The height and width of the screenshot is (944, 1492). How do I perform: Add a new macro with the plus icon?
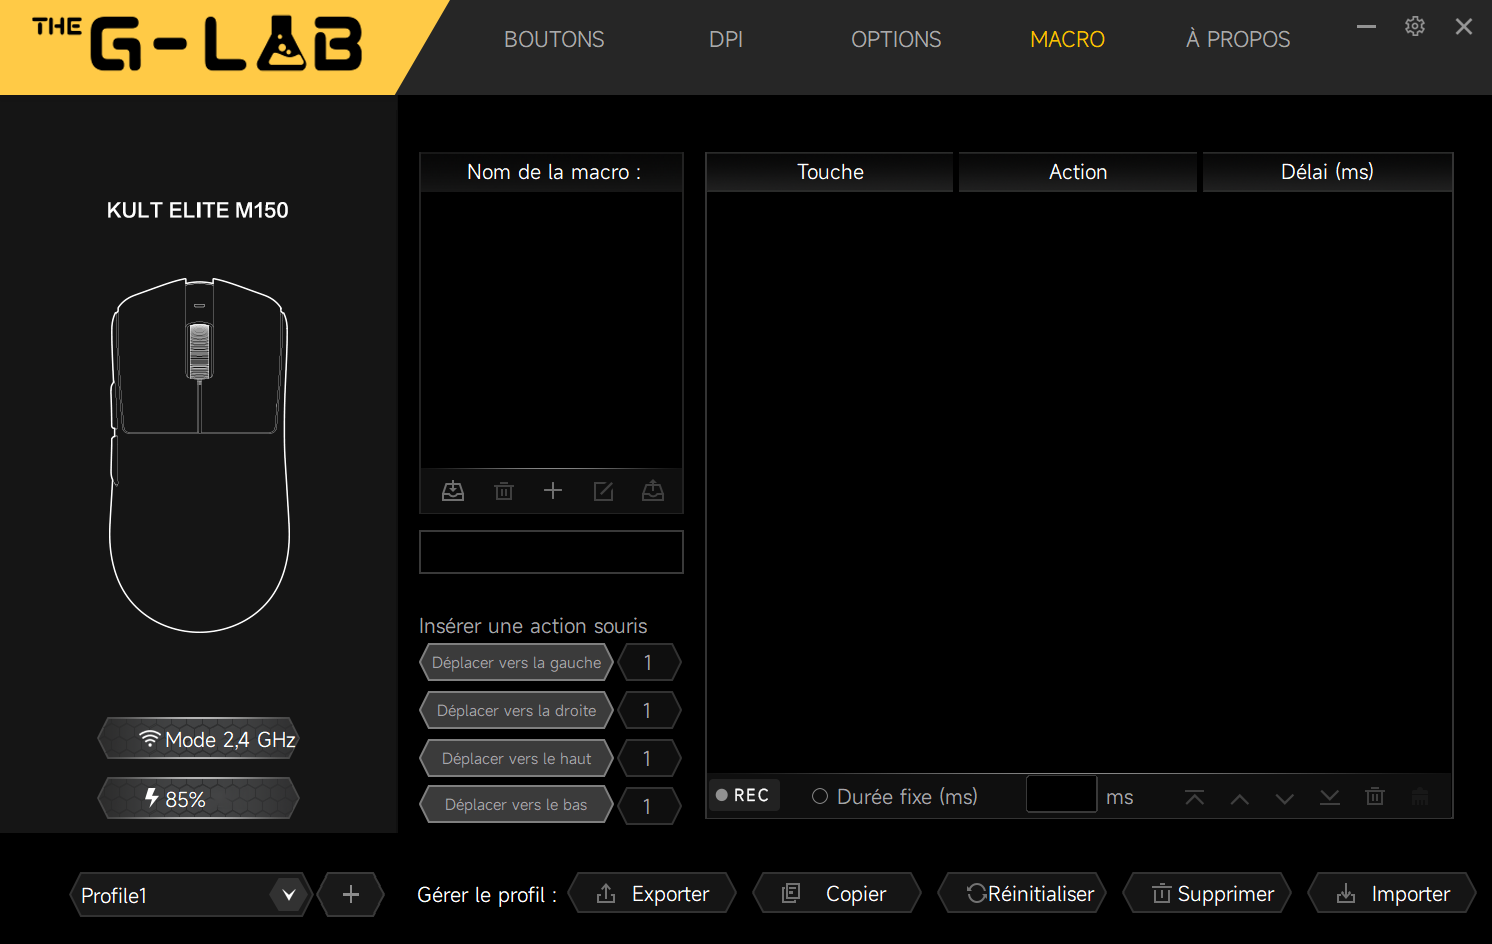click(x=553, y=491)
